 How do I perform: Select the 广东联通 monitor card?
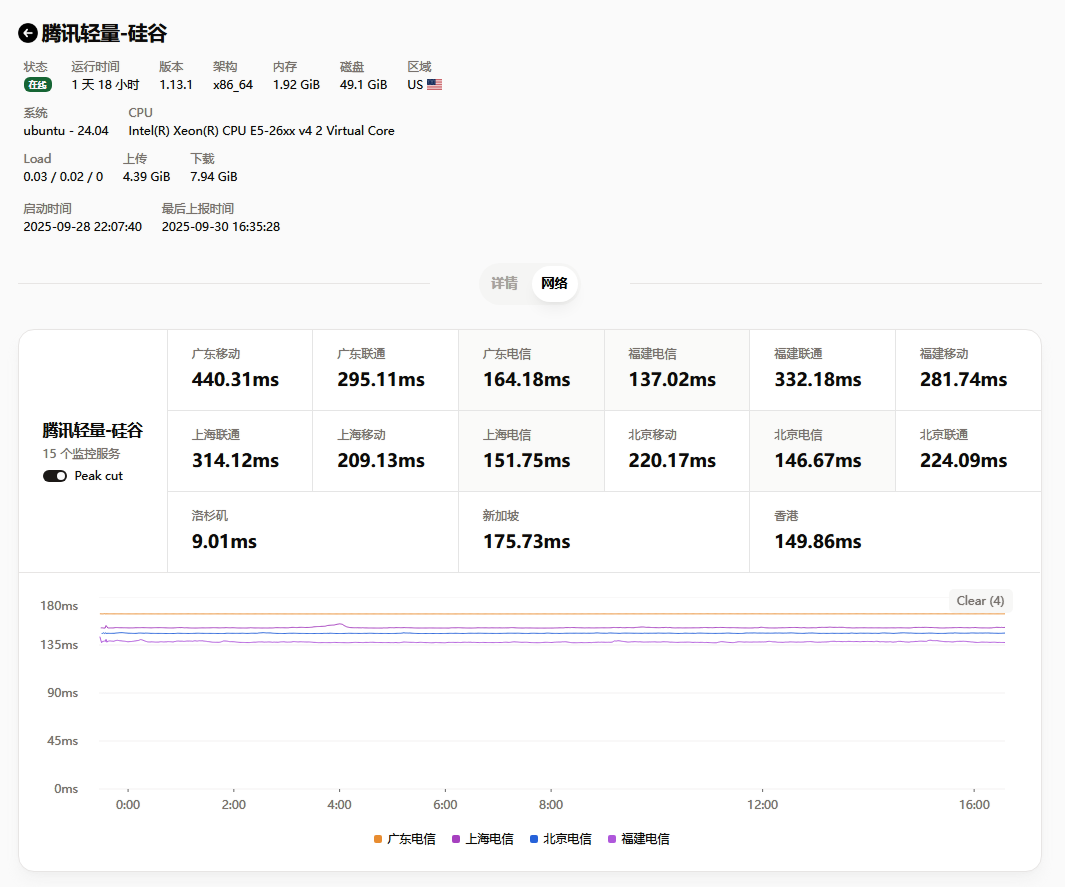(x=385, y=370)
